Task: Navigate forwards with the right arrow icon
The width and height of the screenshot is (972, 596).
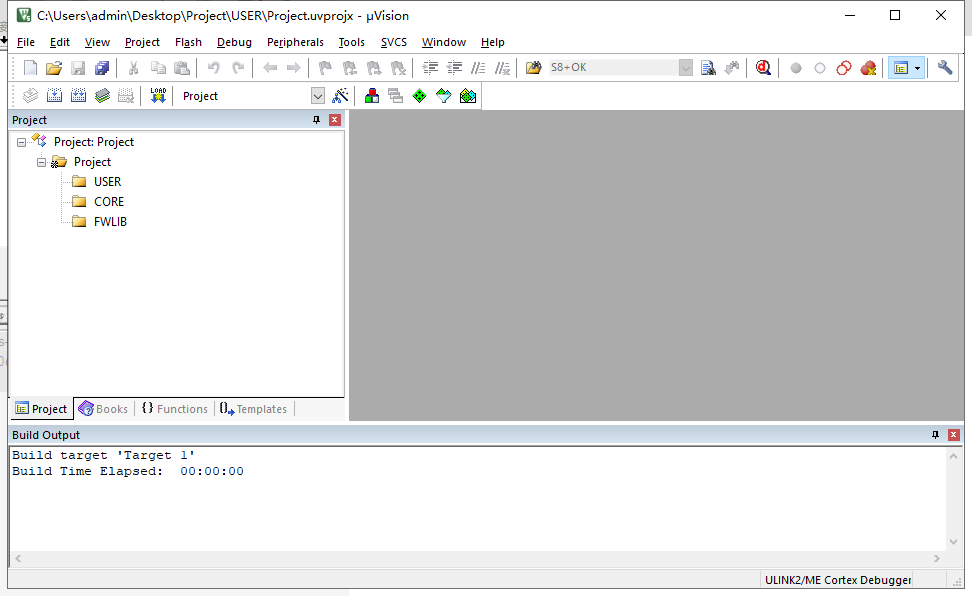Action: (x=294, y=68)
